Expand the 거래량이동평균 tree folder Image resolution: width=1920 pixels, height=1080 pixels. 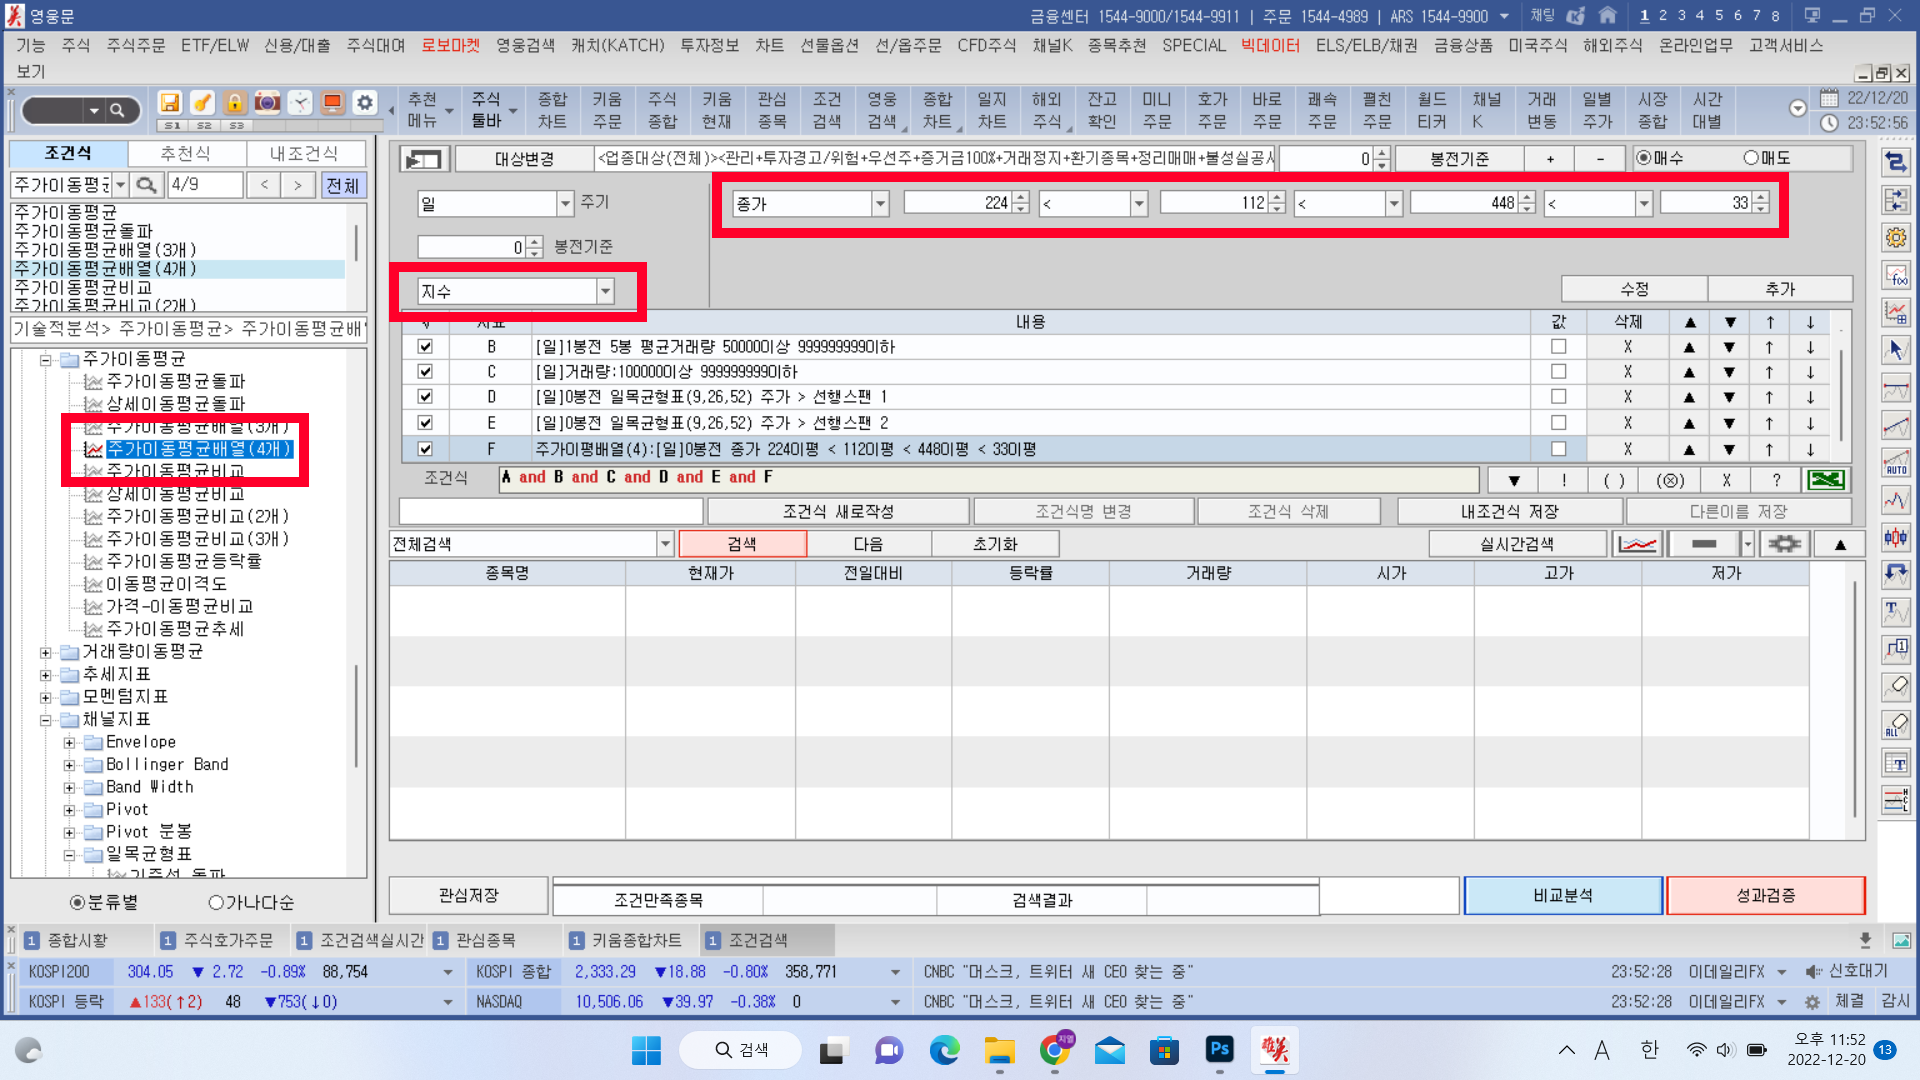click(45, 652)
